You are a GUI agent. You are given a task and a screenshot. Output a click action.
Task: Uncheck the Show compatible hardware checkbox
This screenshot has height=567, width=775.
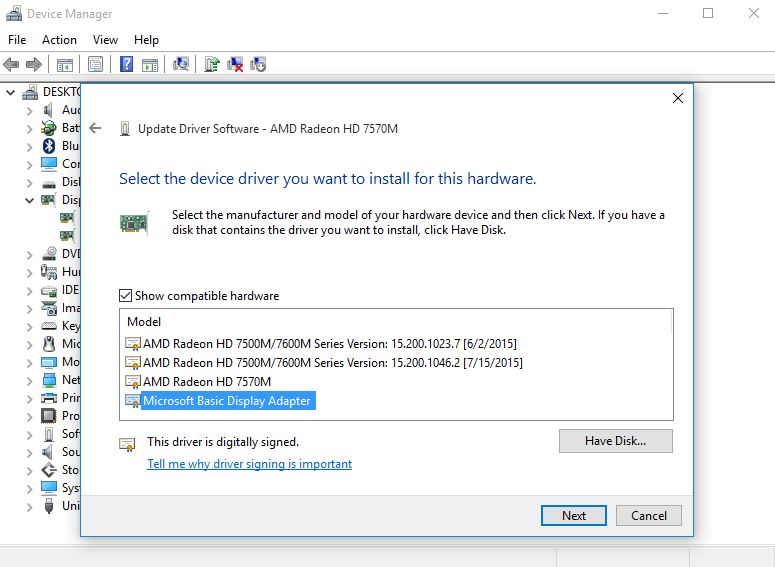pyautogui.click(x=125, y=296)
